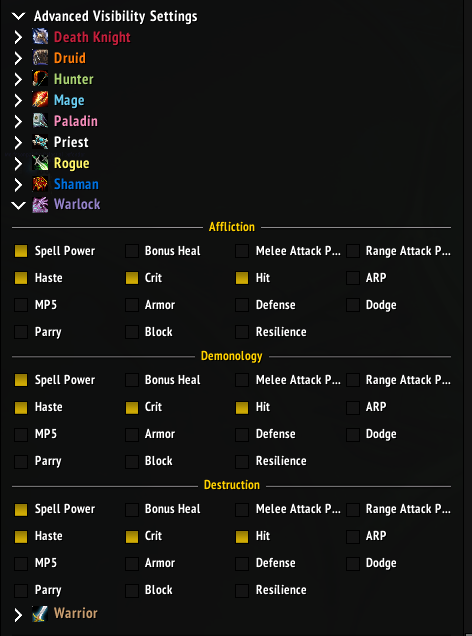Click the Paladin class icon
472x636 pixels.
point(40,121)
